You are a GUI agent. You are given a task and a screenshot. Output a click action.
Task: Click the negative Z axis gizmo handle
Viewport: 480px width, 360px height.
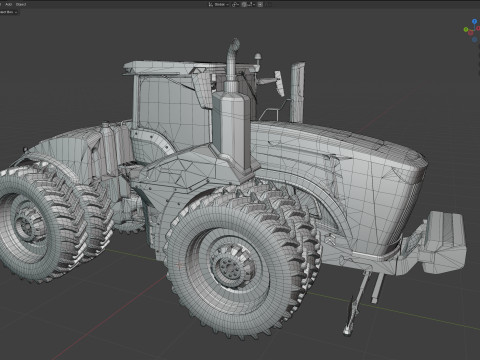click(474, 40)
